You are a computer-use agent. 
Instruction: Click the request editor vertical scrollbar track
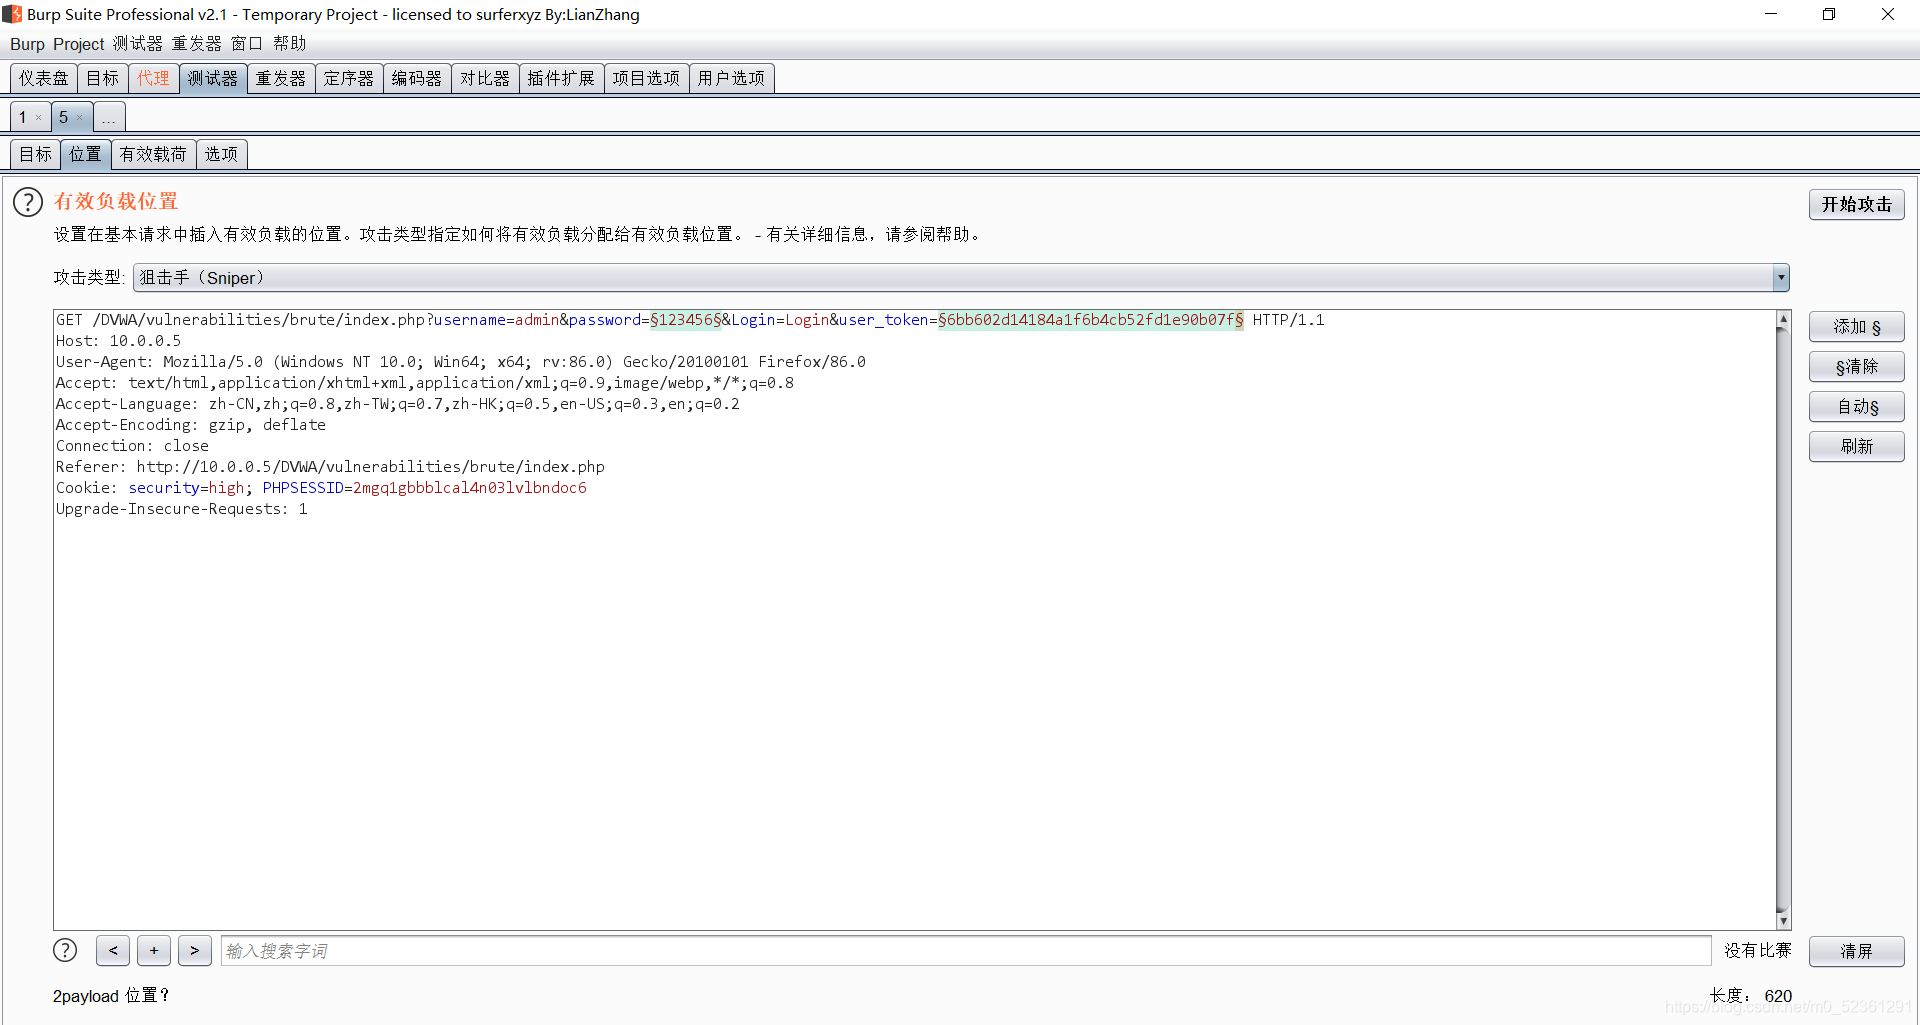[1783, 620]
